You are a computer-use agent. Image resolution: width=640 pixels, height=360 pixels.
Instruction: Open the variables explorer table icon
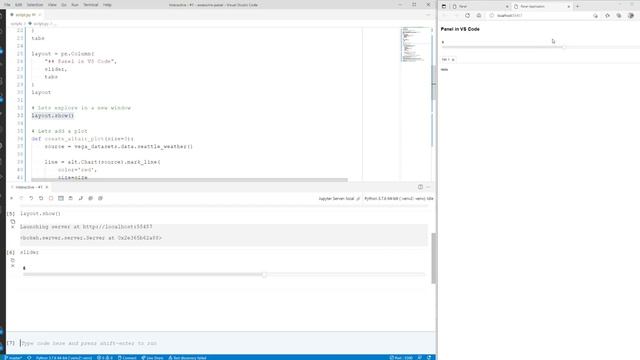tap(61, 198)
